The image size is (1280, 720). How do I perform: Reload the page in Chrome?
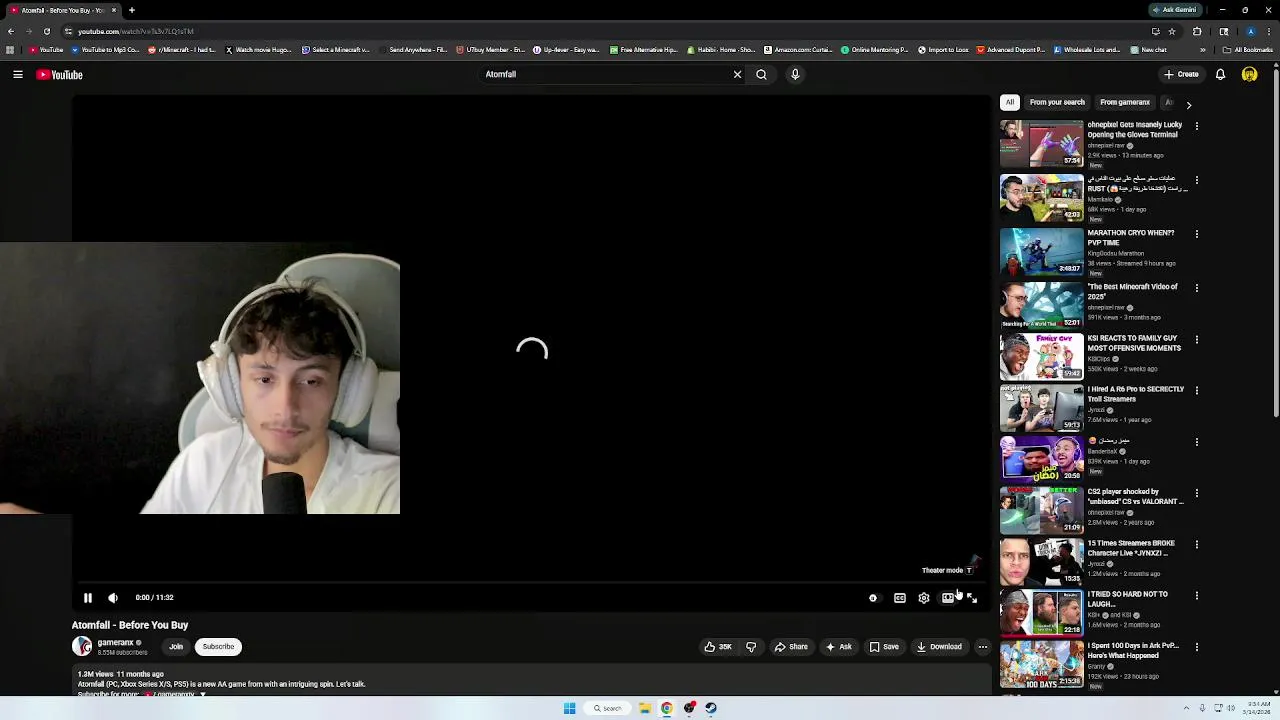(46, 31)
